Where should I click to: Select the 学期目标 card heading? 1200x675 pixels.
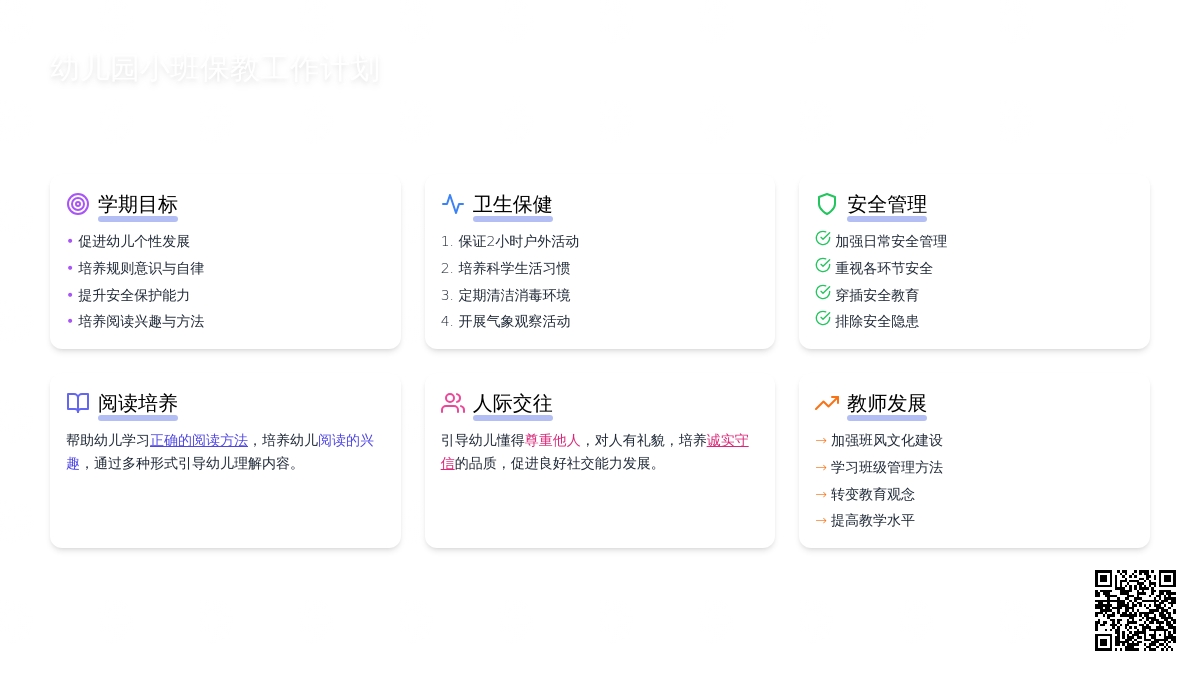point(138,205)
